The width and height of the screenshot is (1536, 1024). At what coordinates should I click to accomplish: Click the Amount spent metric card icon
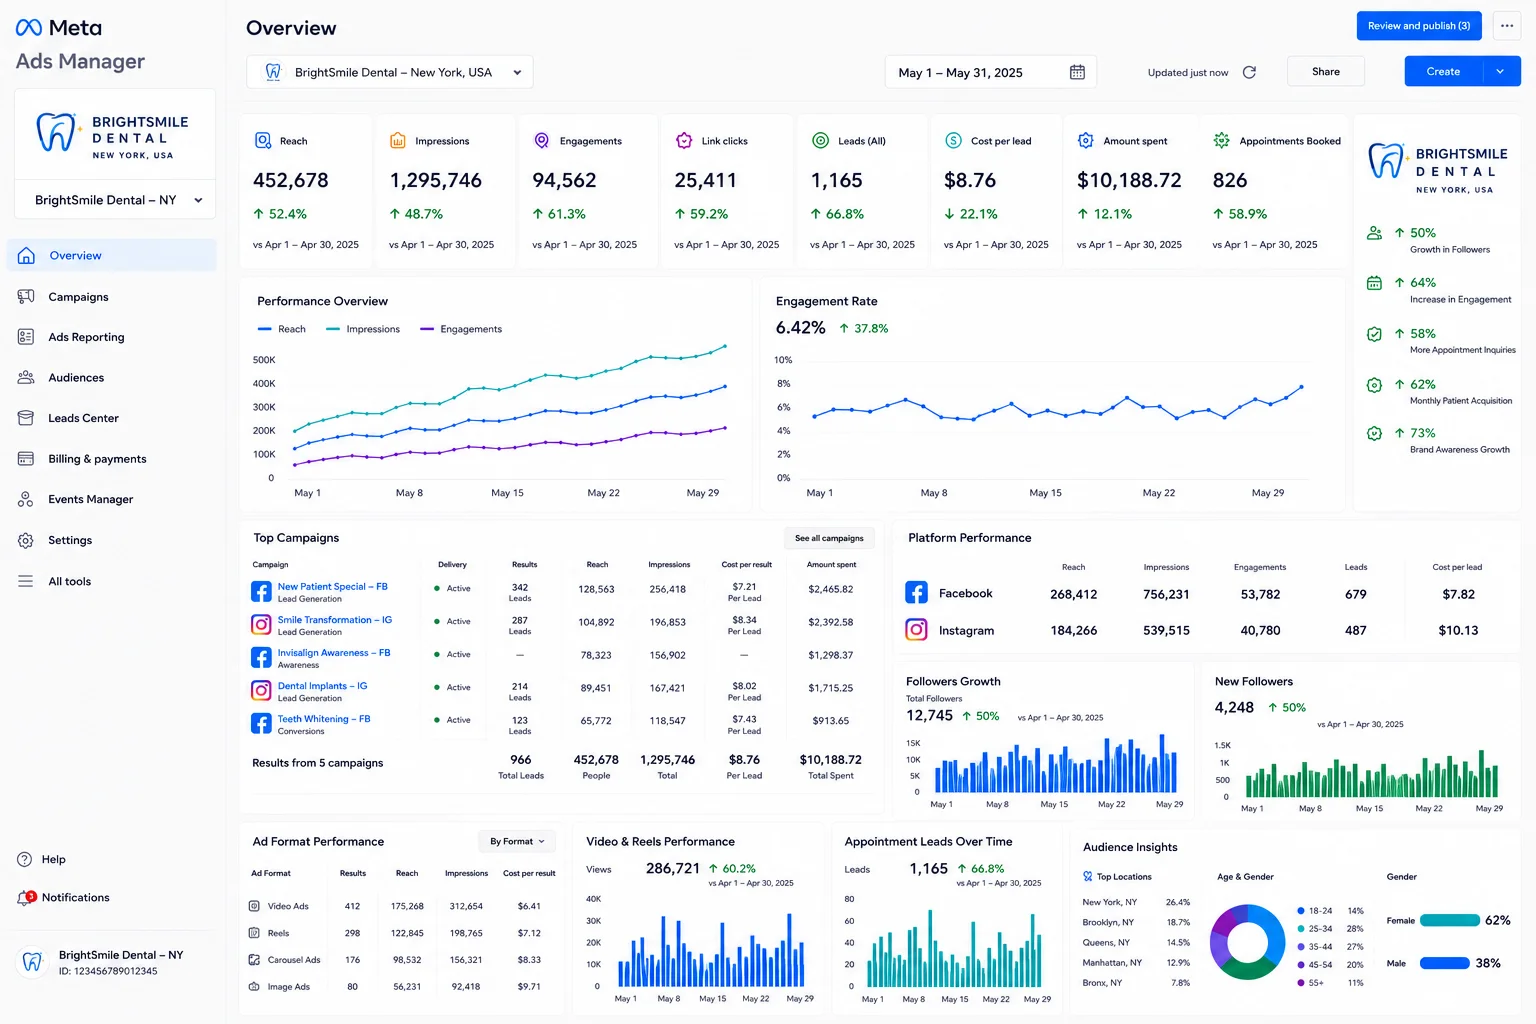pyautogui.click(x=1086, y=141)
